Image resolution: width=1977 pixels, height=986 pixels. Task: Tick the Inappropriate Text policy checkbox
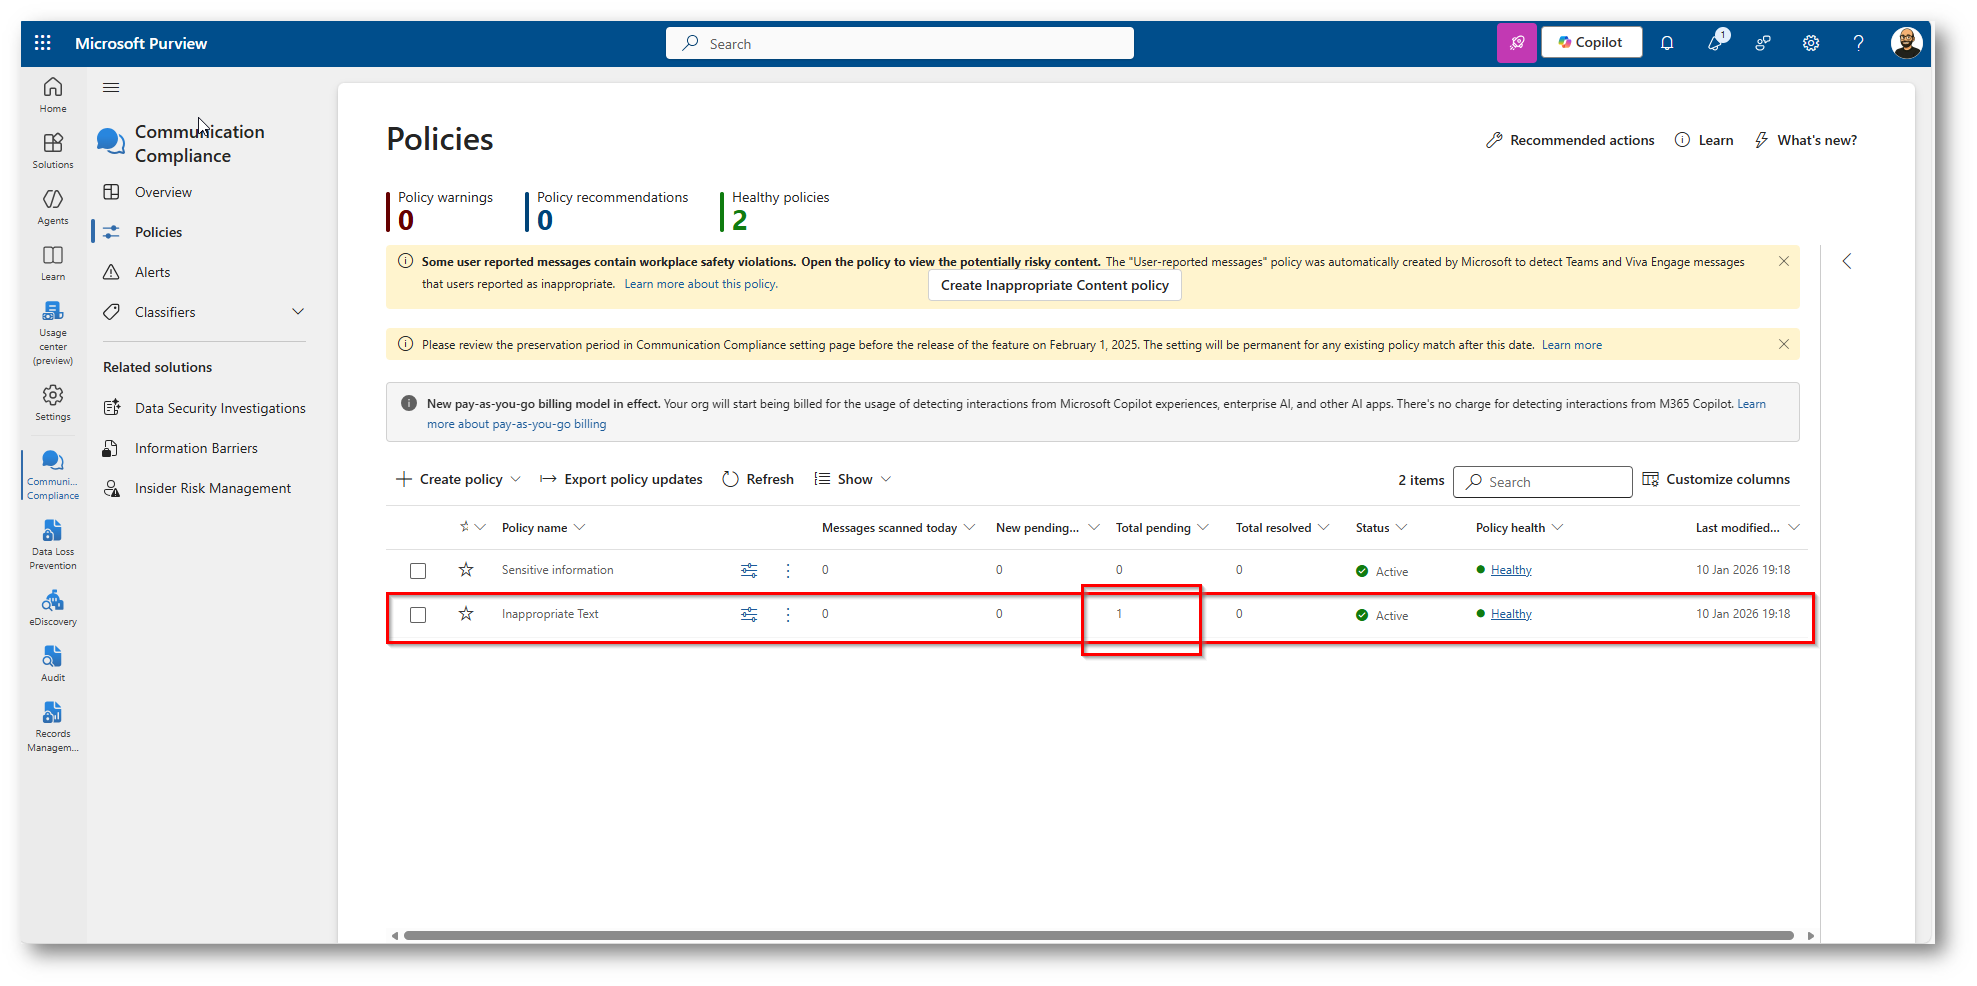click(418, 615)
